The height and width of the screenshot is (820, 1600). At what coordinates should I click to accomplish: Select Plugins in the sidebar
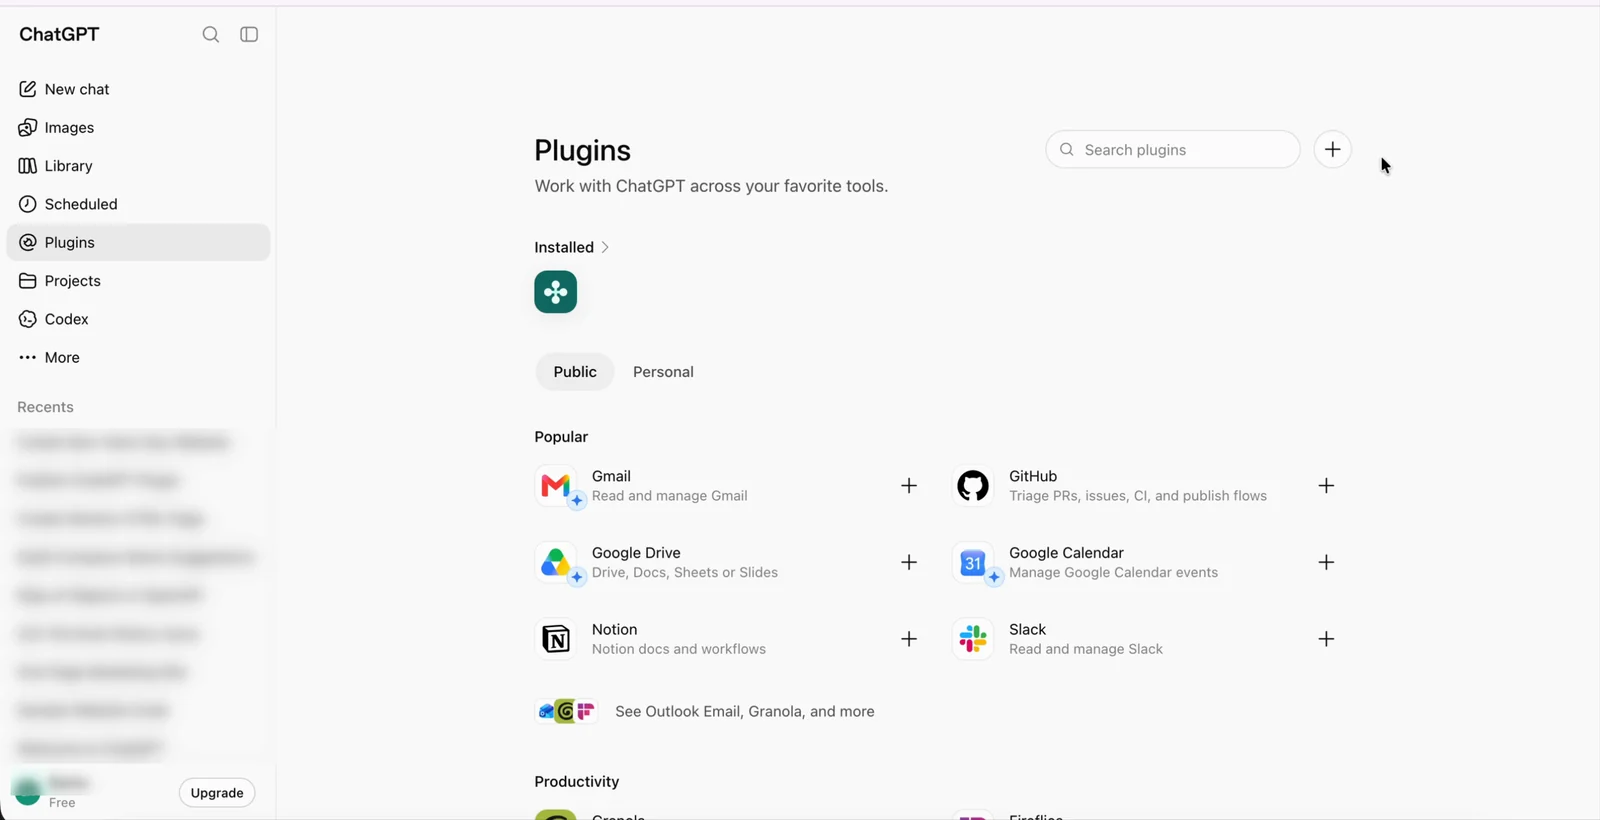pyautogui.click(x=138, y=242)
